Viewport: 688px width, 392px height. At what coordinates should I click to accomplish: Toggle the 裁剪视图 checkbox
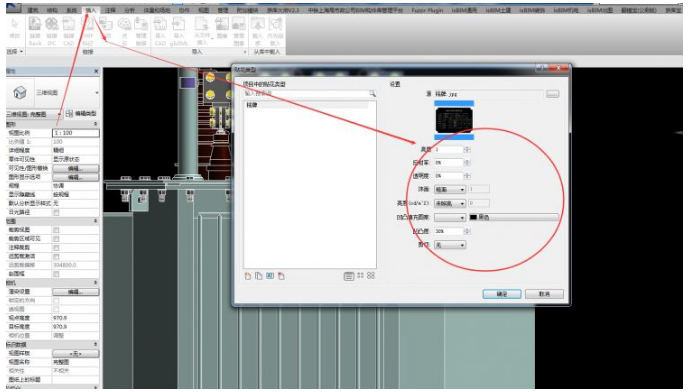(x=56, y=230)
